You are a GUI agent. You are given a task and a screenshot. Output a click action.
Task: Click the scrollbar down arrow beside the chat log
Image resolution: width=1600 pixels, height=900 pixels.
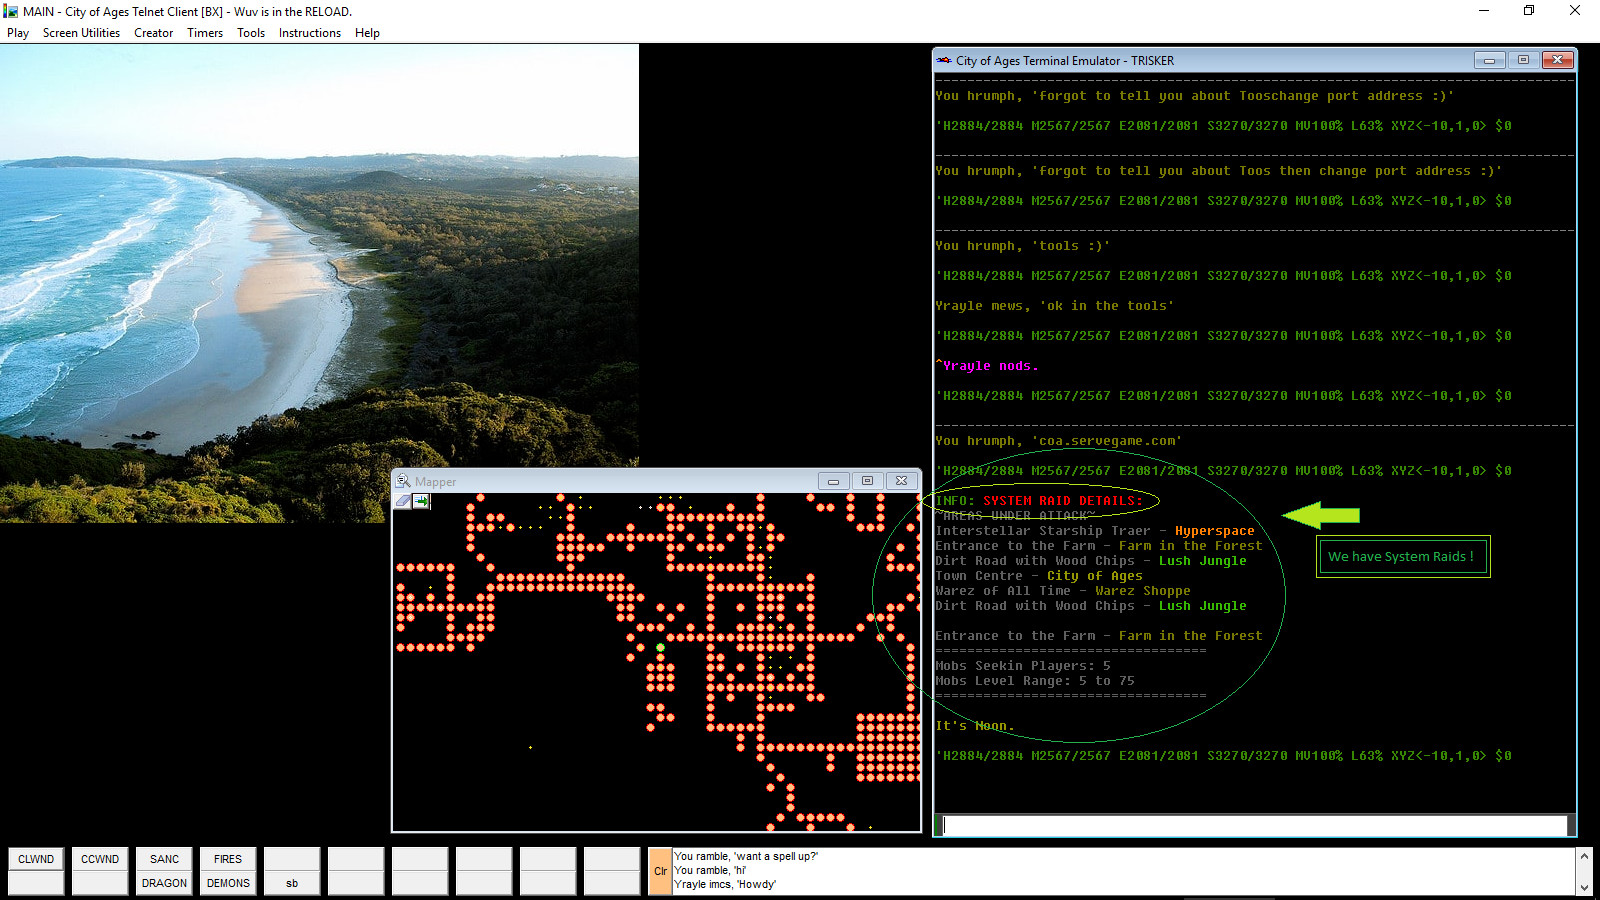[x=1583, y=888]
